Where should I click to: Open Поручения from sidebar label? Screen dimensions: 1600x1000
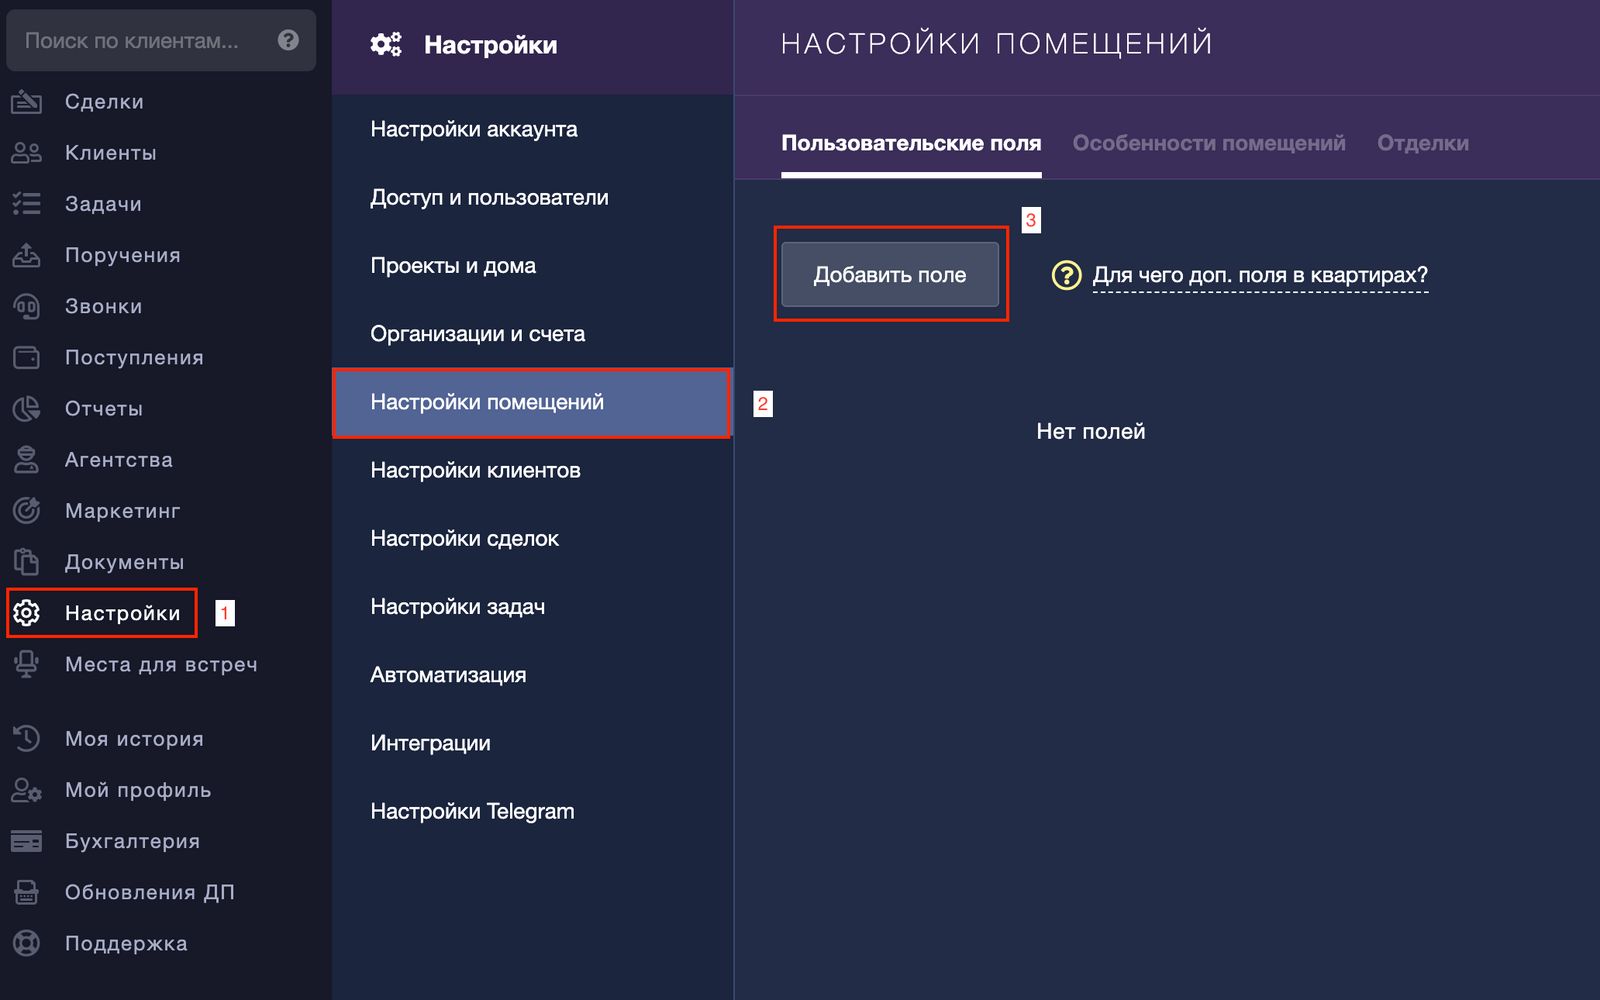click(123, 255)
